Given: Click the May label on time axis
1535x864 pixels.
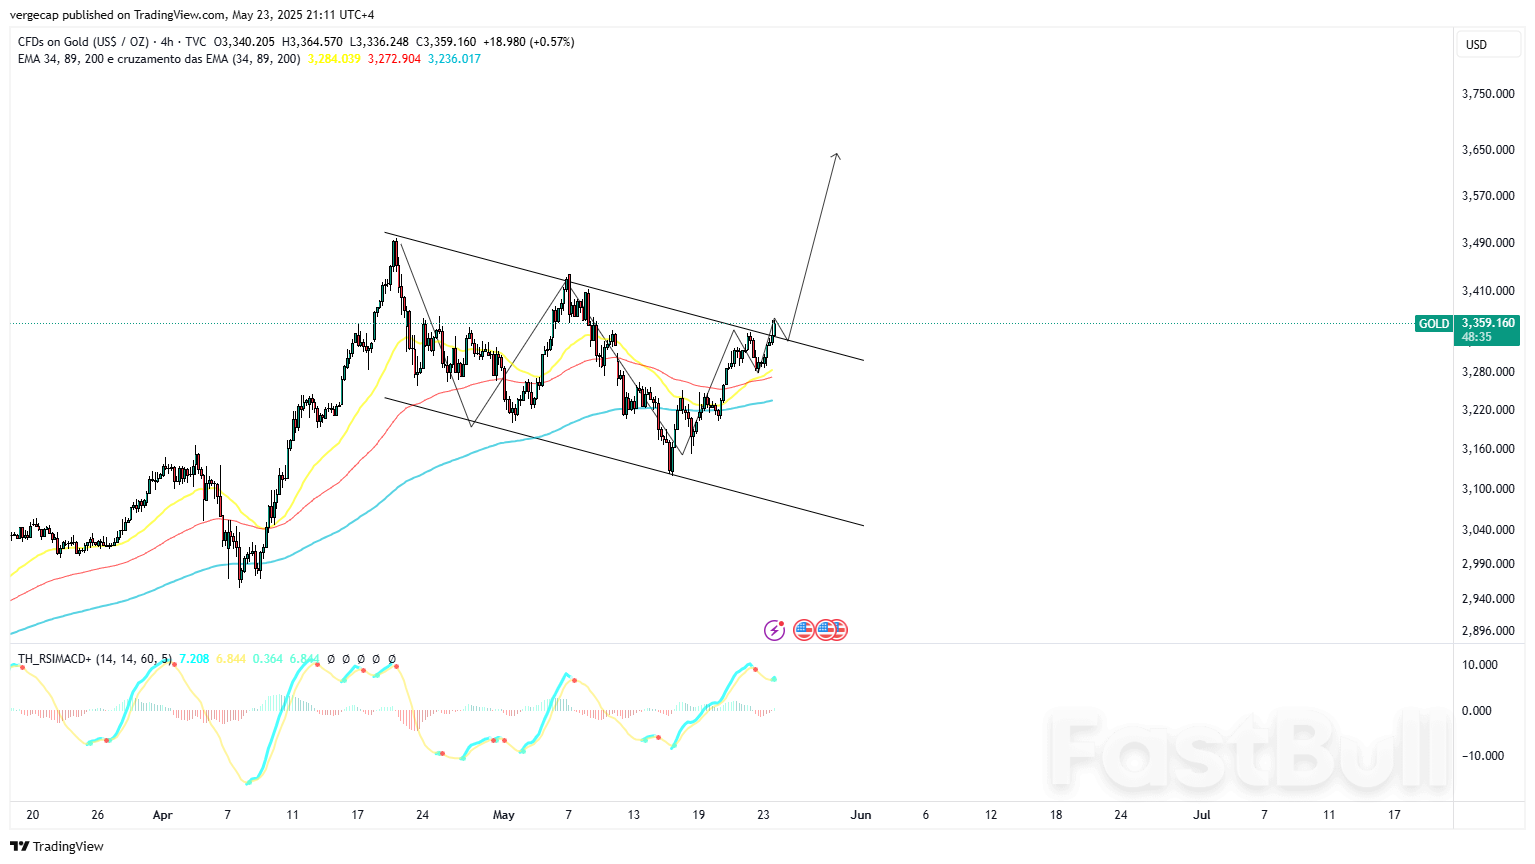Looking at the screenshot, I should pos(504,815).
